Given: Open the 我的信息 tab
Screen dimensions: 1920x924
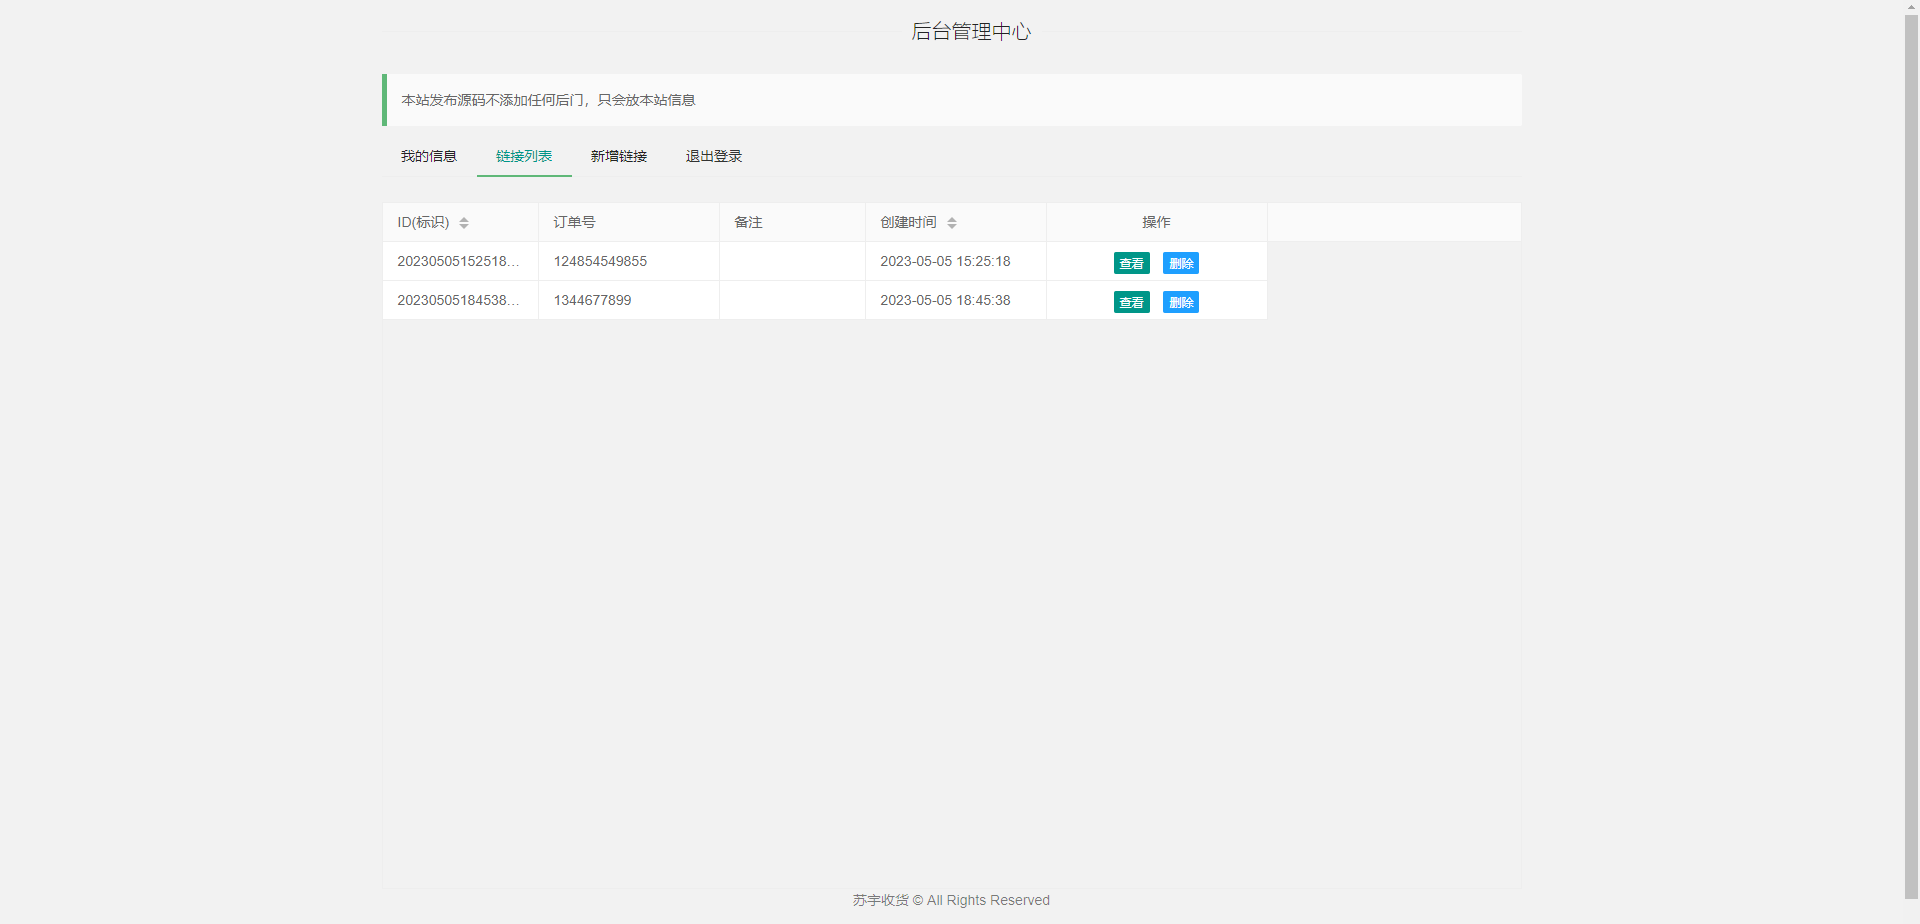Looking at the screenshot, I should [x=428, y=156].
